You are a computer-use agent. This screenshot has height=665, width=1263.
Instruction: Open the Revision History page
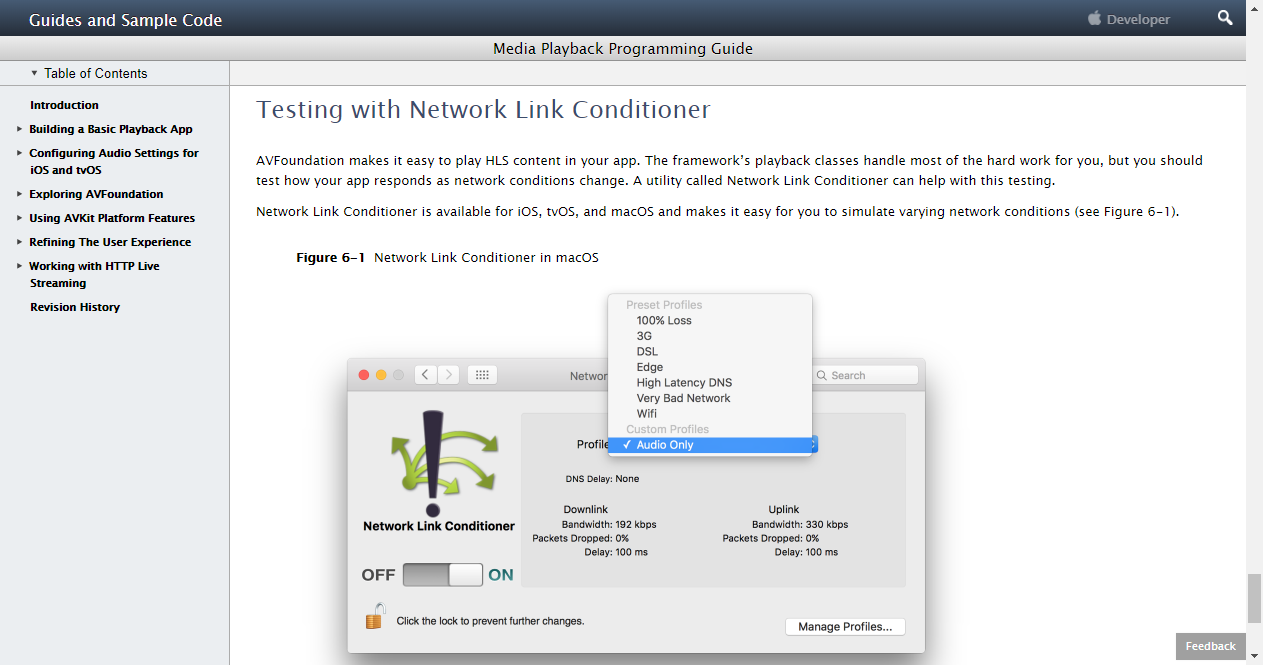[75, 307]
